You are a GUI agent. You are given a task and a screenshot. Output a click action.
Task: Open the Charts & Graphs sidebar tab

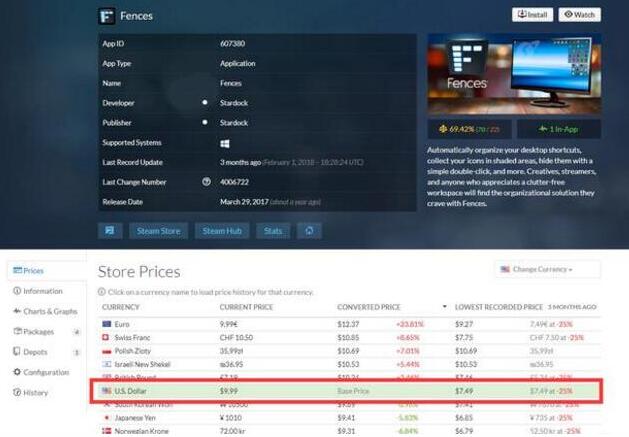[45, 311]
